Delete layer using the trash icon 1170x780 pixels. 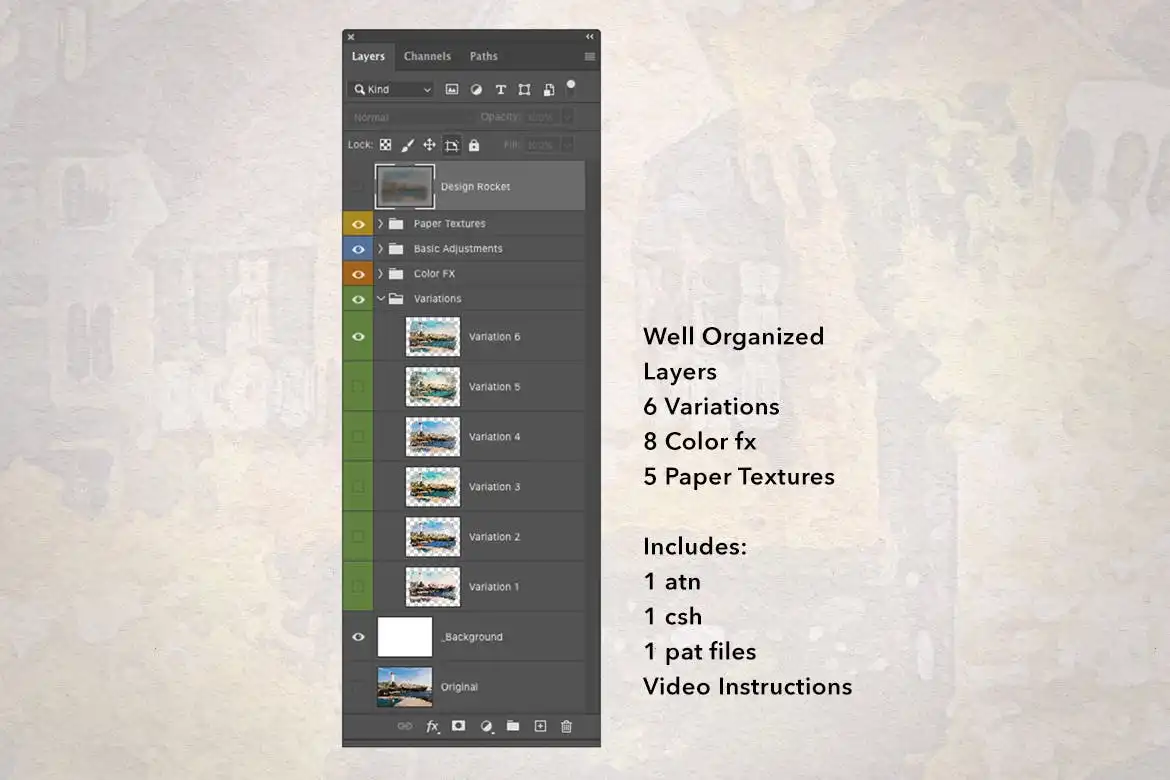point(566,726)
